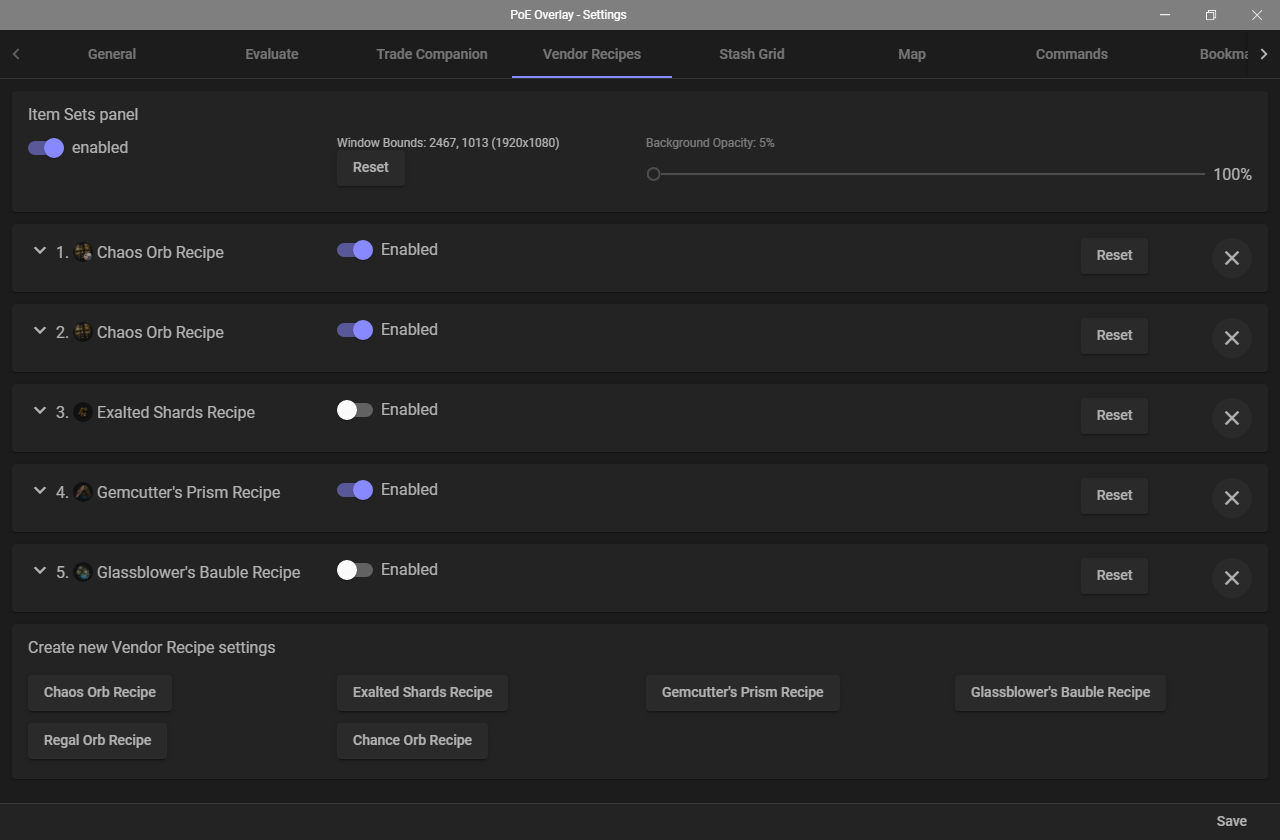Screen dimensions: 1280x840
Task: Open the Trade Companion tab
Action: [432, 54]
